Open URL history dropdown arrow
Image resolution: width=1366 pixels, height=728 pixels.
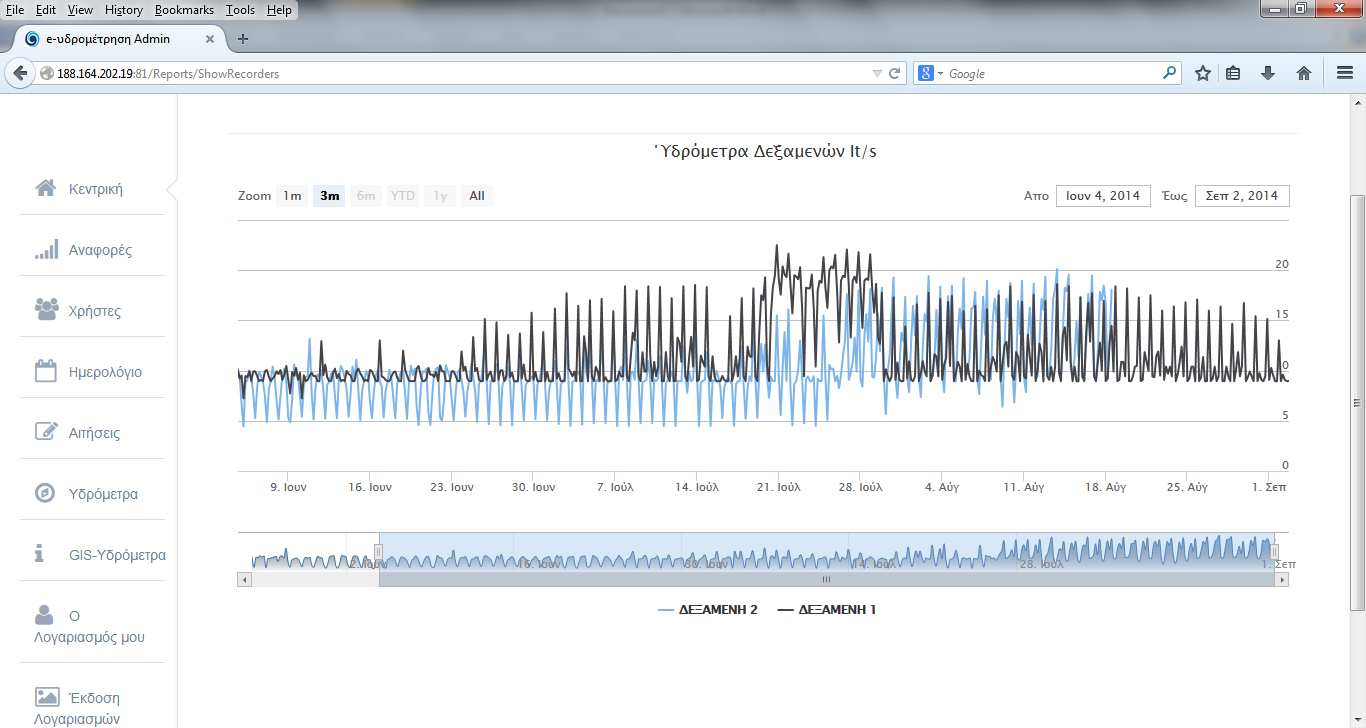[x=877, y=73]
